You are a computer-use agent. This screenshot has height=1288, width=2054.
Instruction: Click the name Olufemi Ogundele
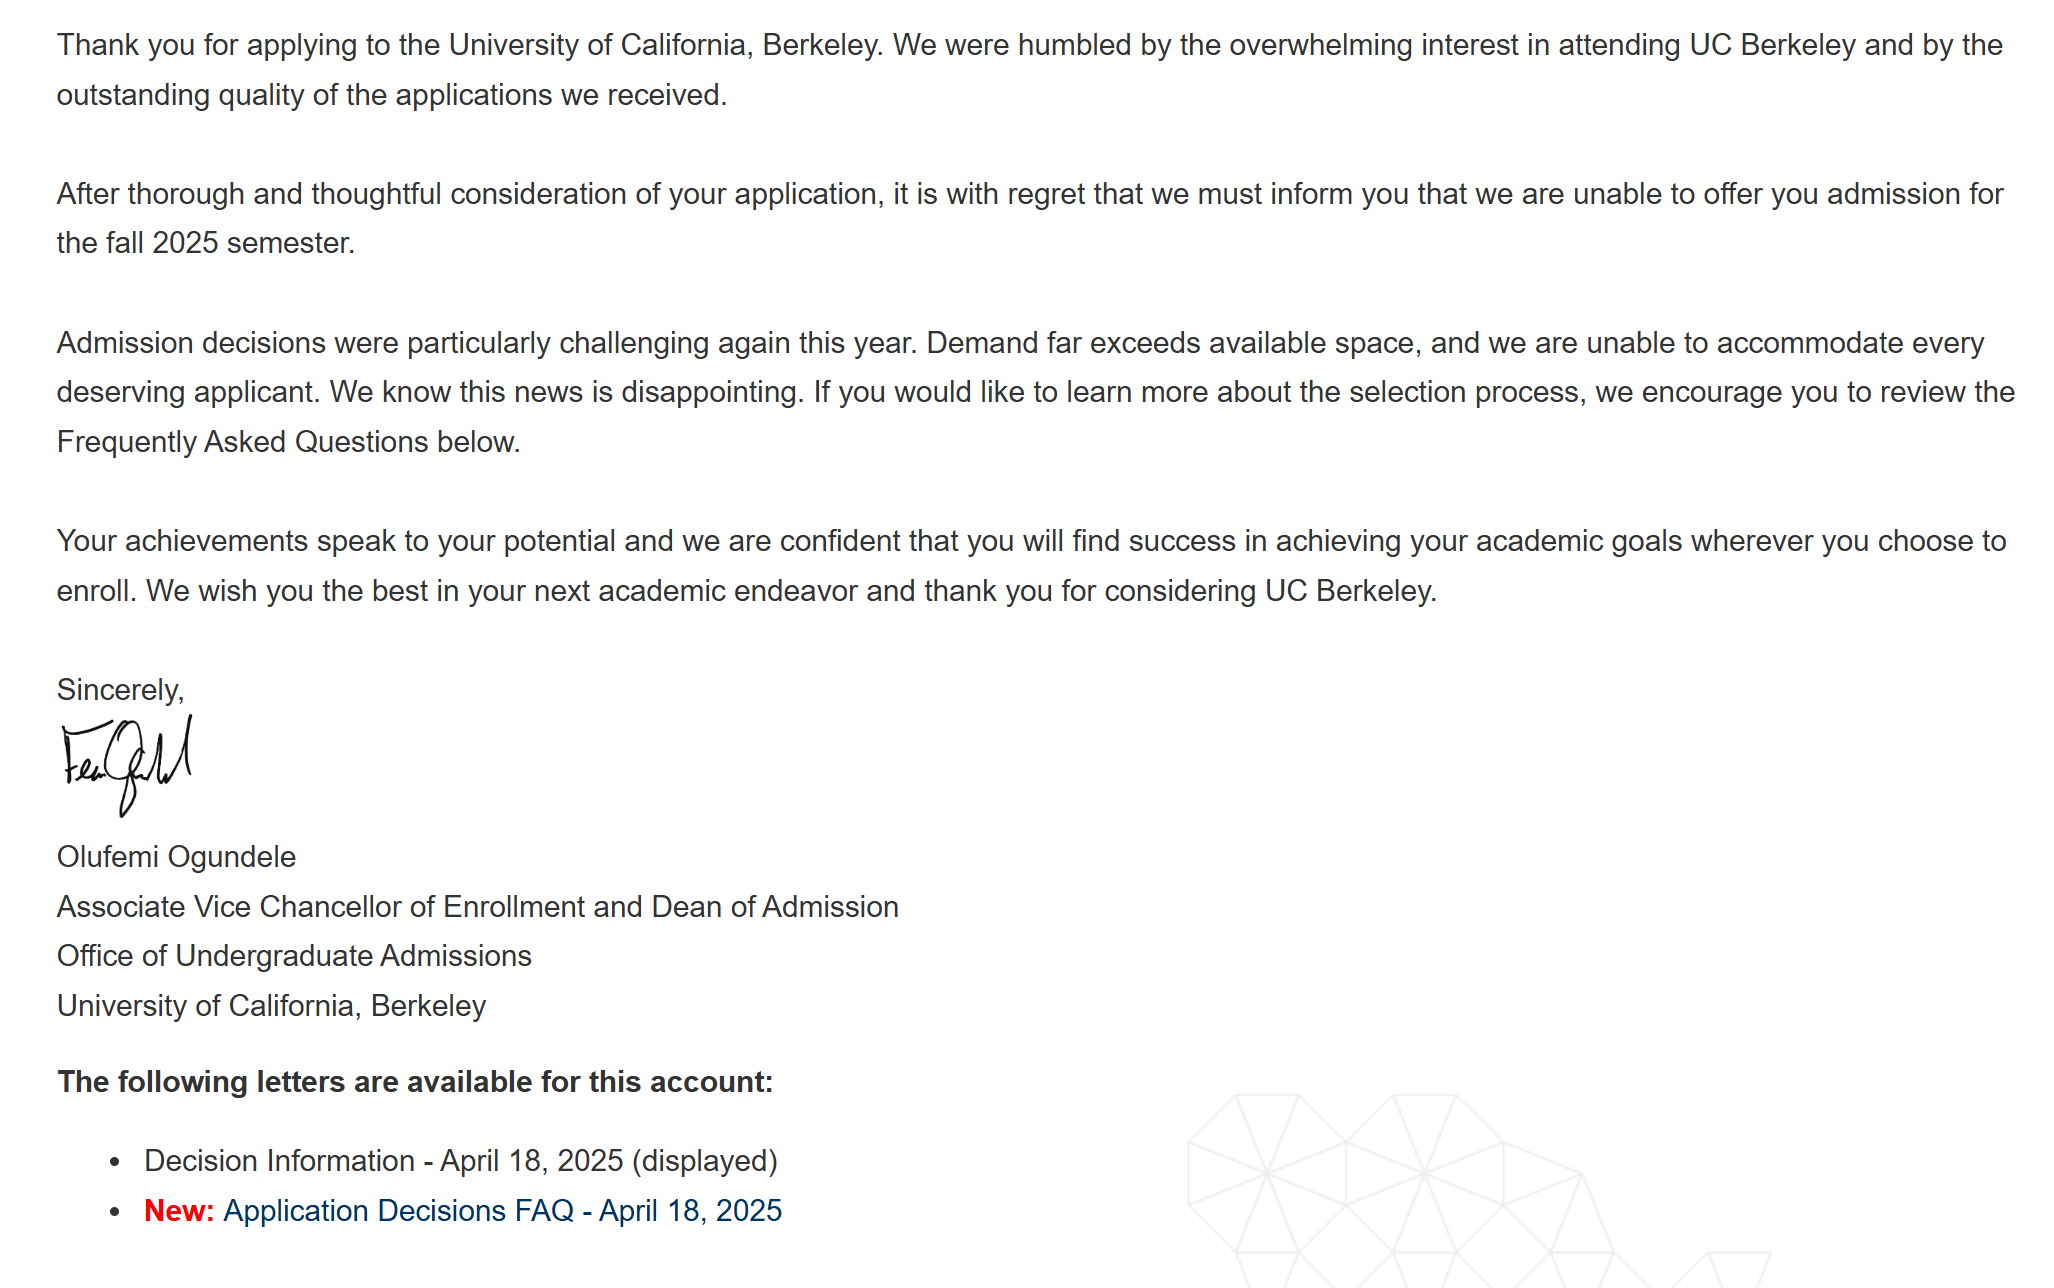(x=176, y=857)
